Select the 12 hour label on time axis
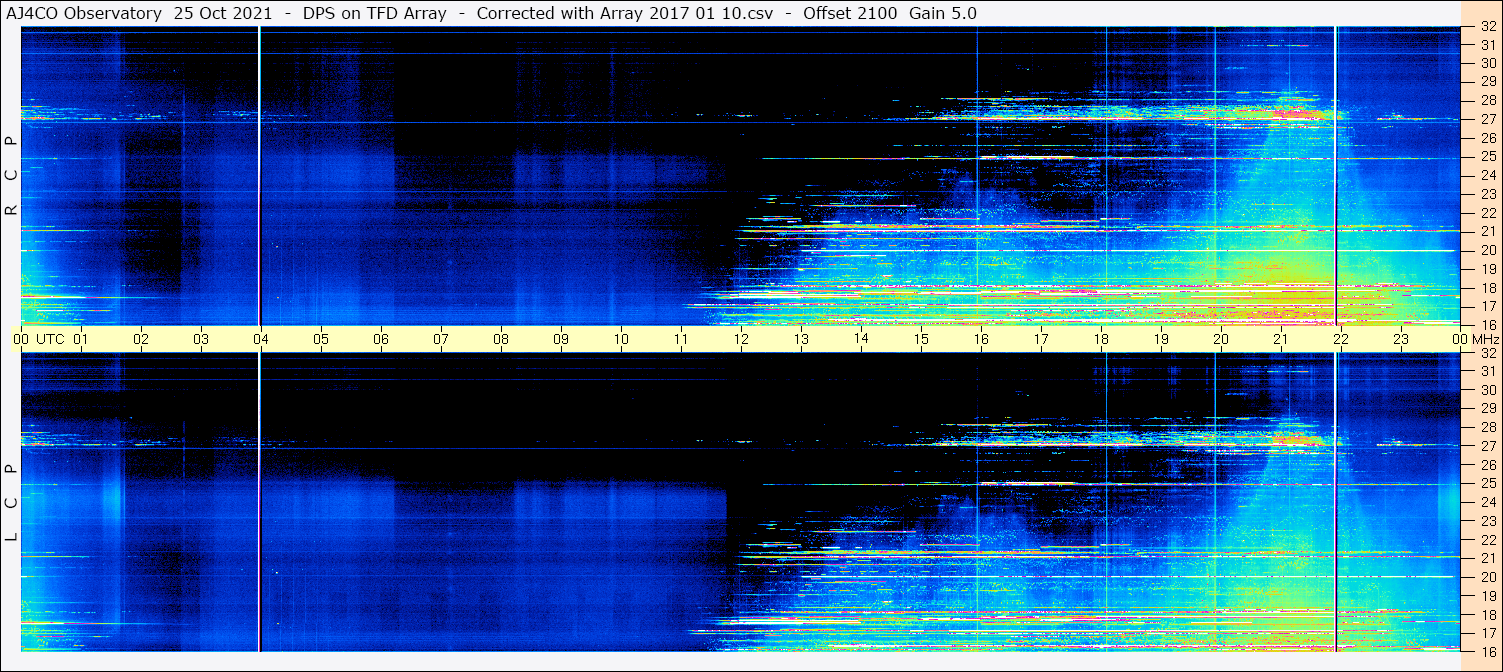Image resolution: width=1503 pixels, height=672 pixels. point(741,339)
